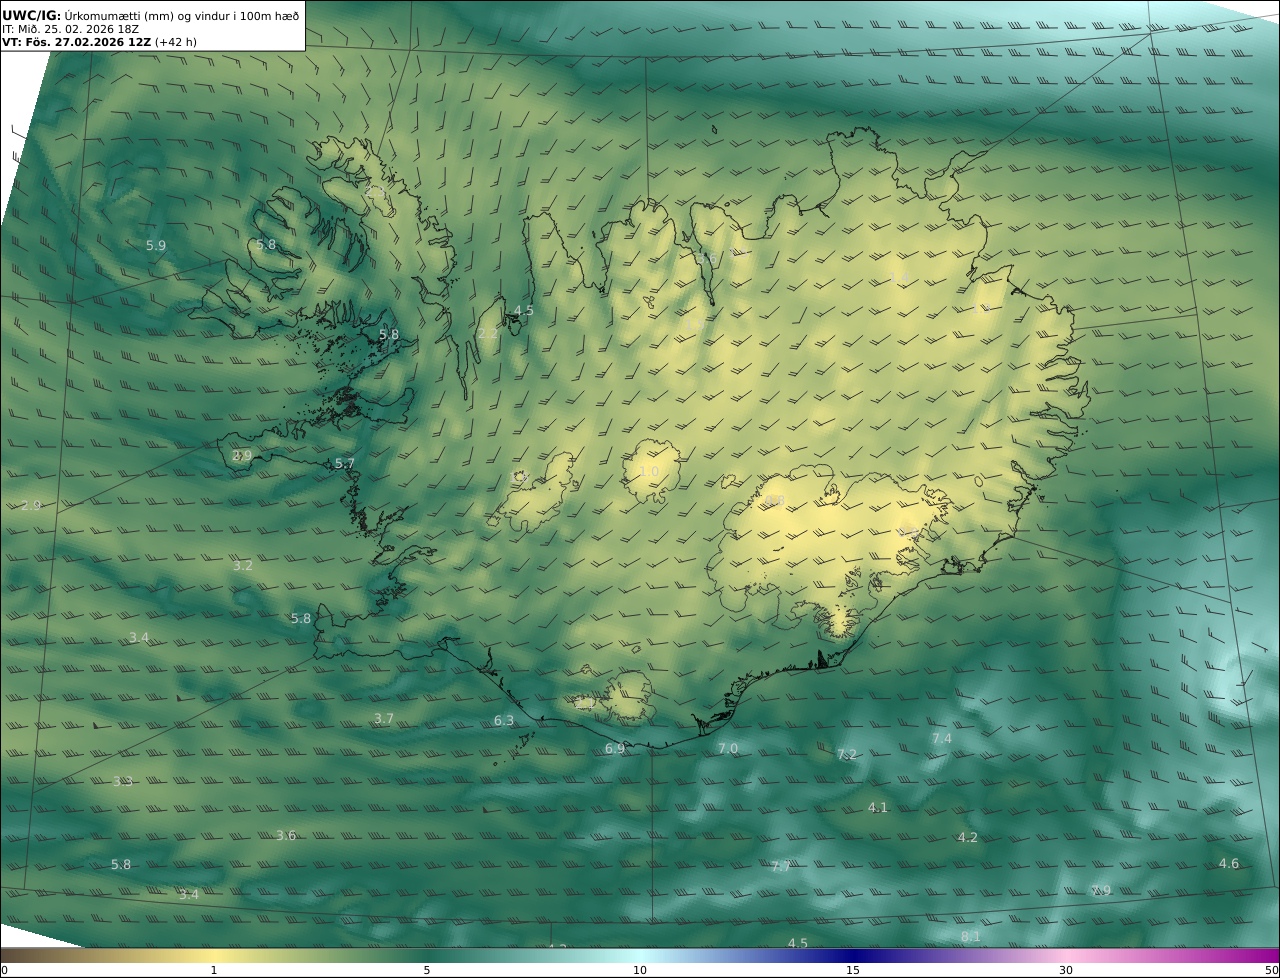The width and height of the screenshot is (1280, 978).
Task: Click the 3.7 value label southwest of Iceland
Action: tap(384, 719)
